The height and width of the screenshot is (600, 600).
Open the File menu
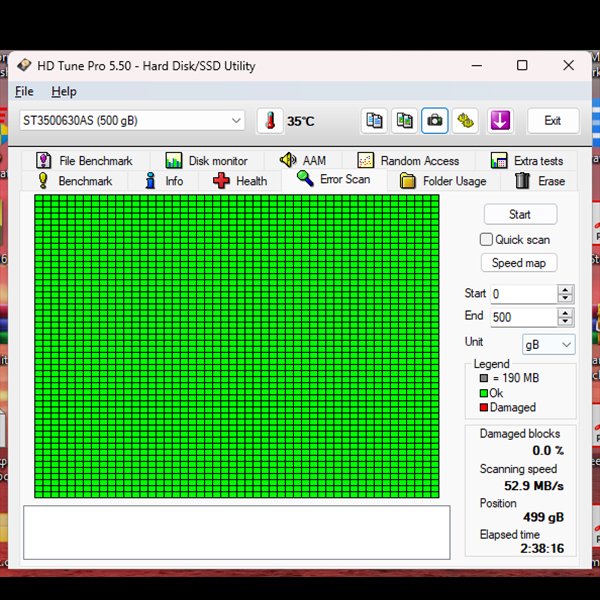pyautogui.click(x=24, y=91)
